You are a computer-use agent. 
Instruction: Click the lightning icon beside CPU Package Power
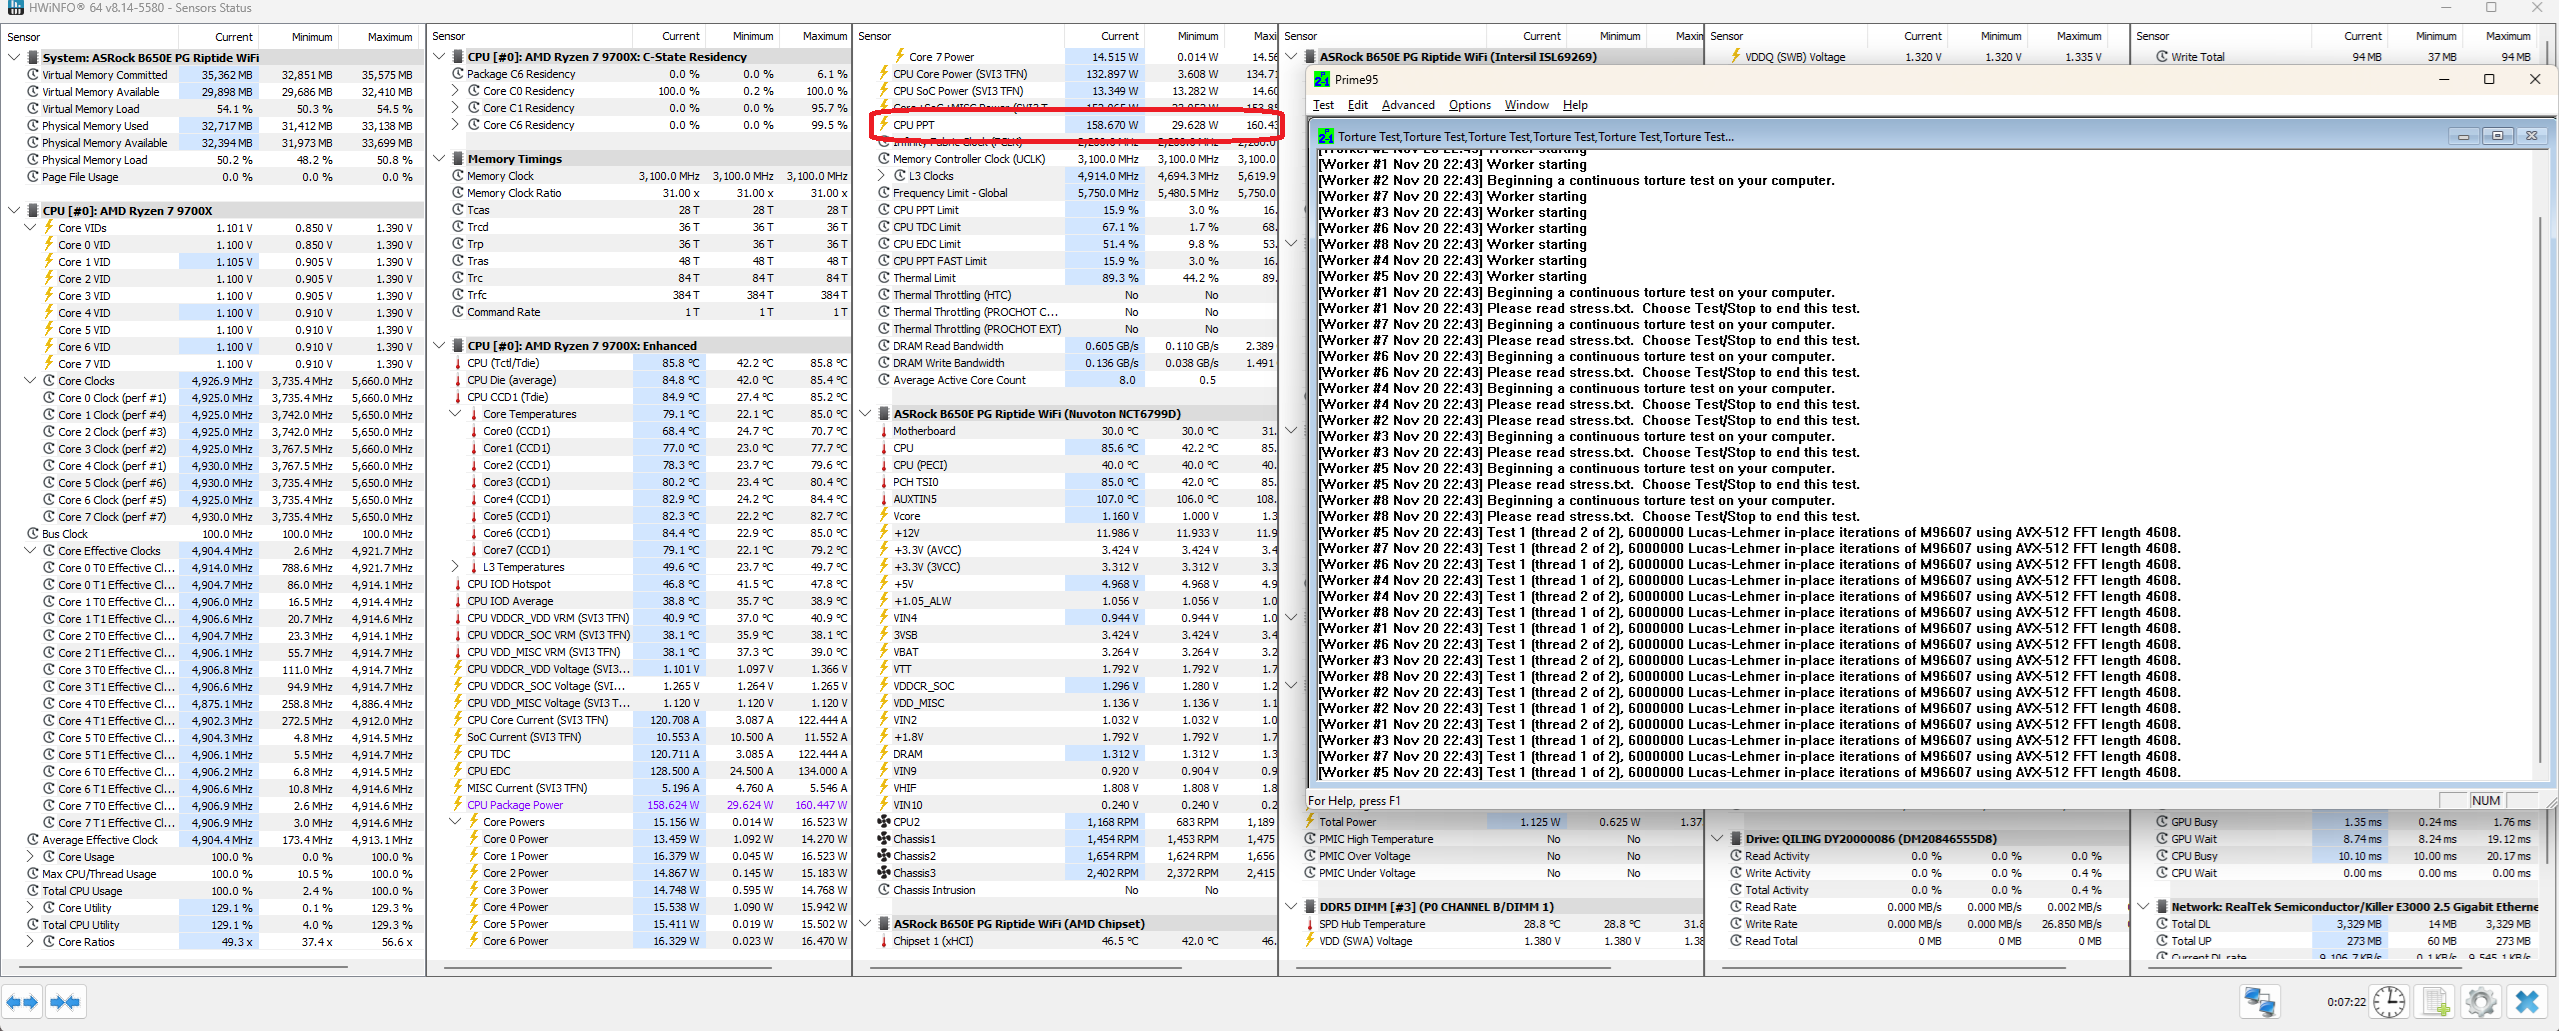click(458, 805)
